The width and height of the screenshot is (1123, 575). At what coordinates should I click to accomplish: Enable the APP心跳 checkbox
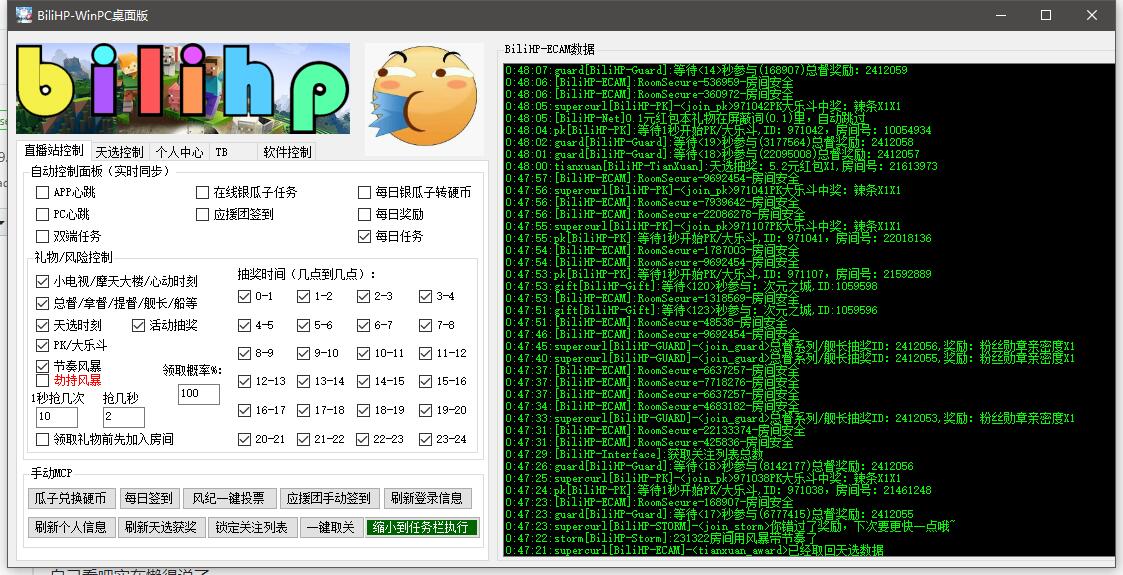42,192
